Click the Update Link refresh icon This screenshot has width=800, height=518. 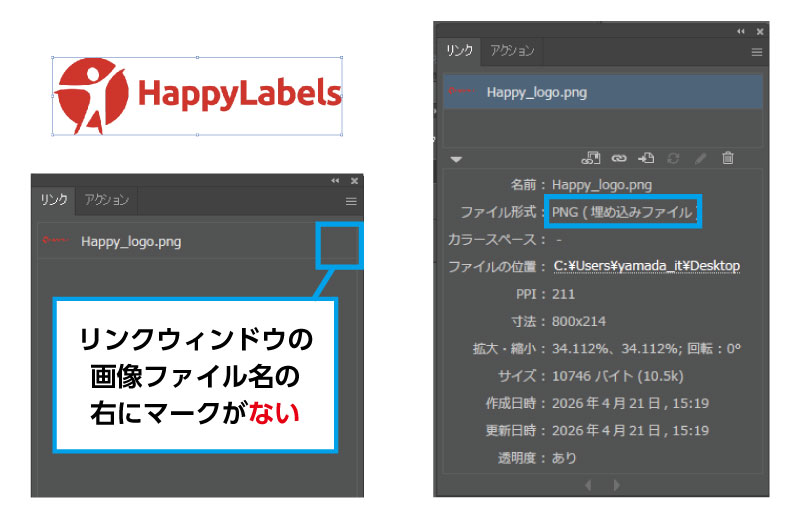click(673, 158)
